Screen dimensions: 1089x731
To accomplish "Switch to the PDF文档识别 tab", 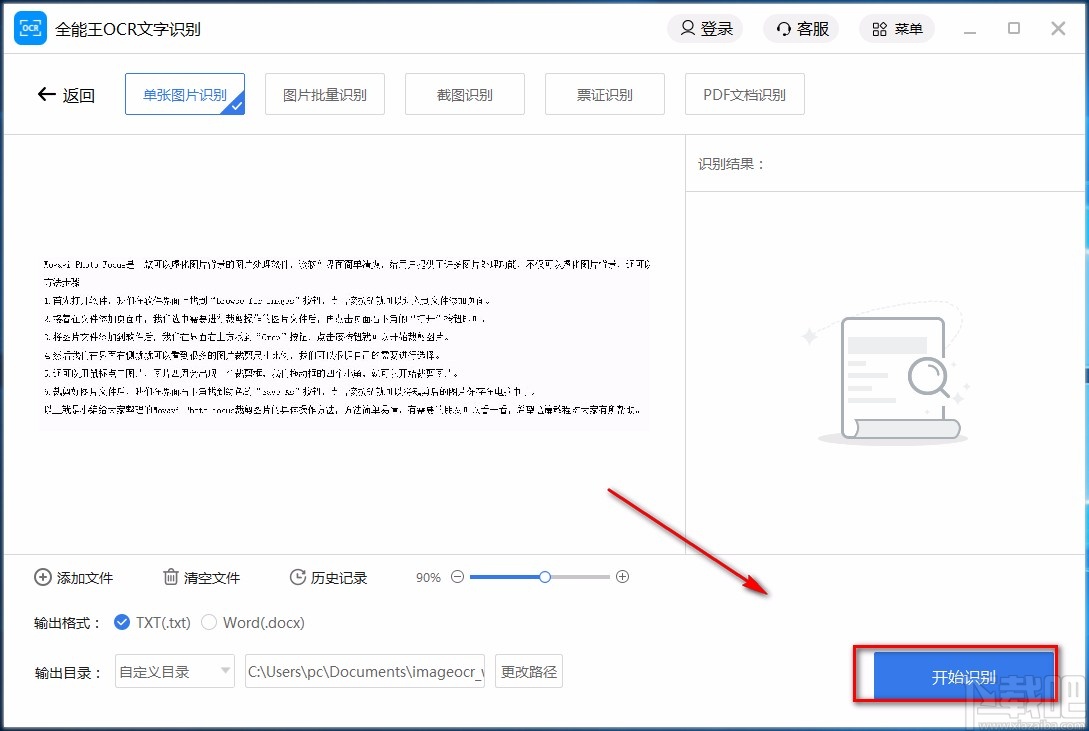I will [744, 93].
